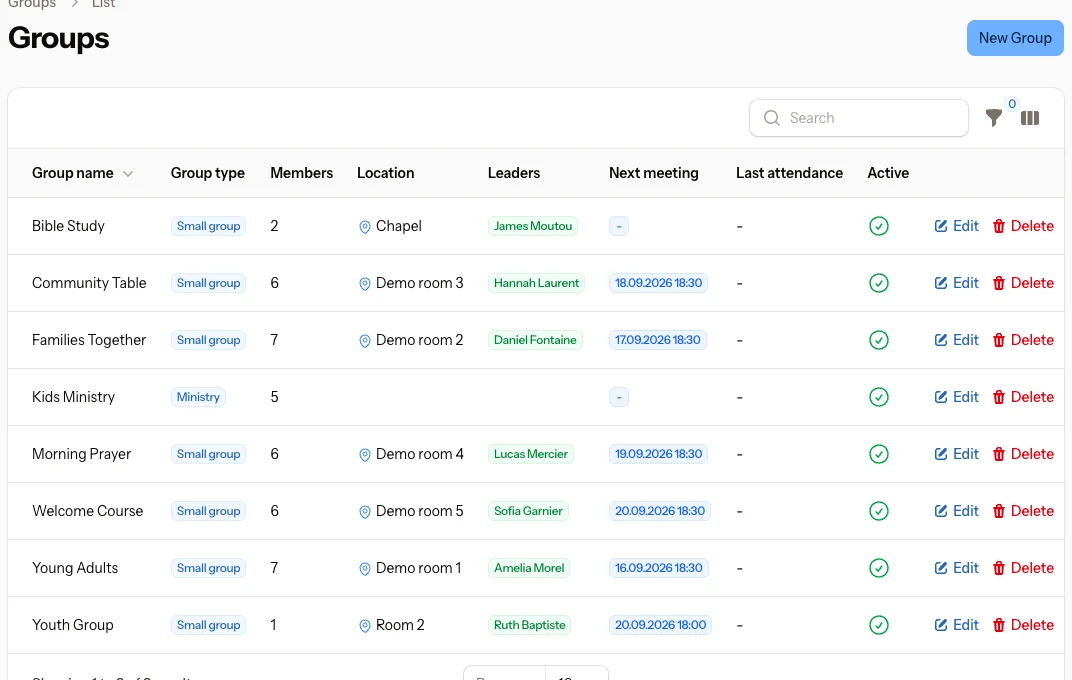
Task: Click the Demo room 3 location pin icon
Action: pos(364,284)
